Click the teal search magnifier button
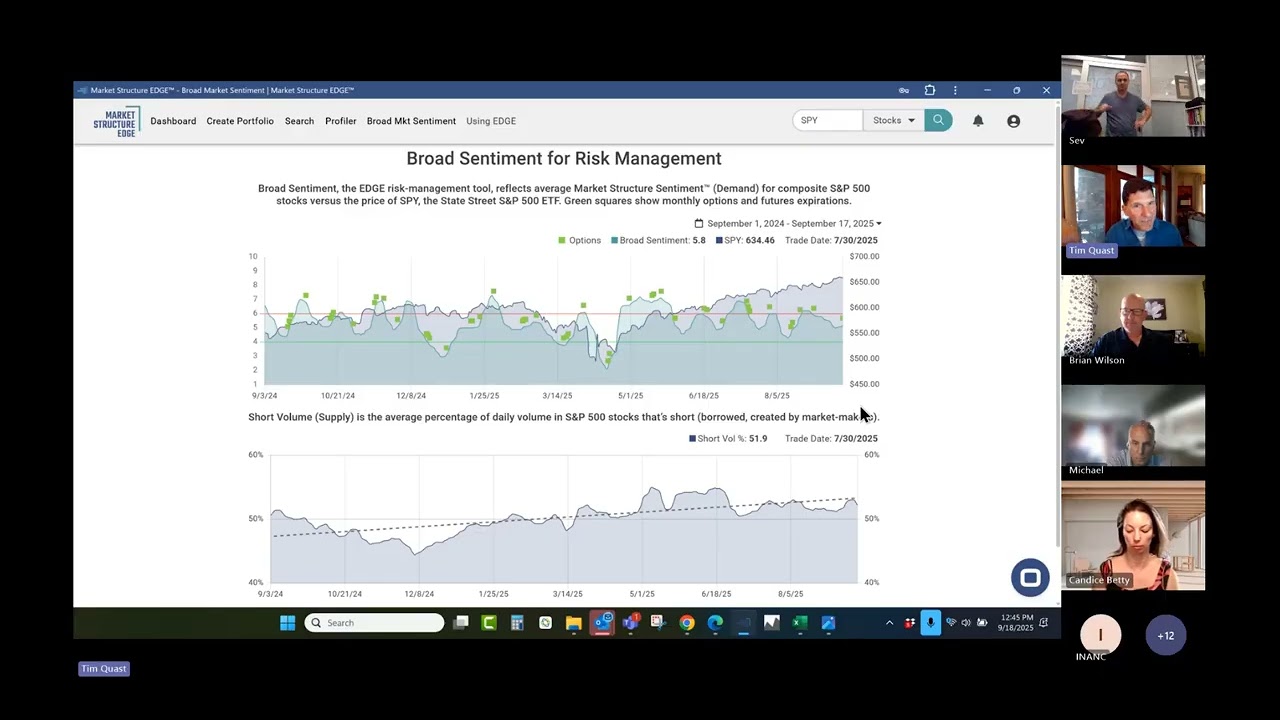 coord(938,120)
